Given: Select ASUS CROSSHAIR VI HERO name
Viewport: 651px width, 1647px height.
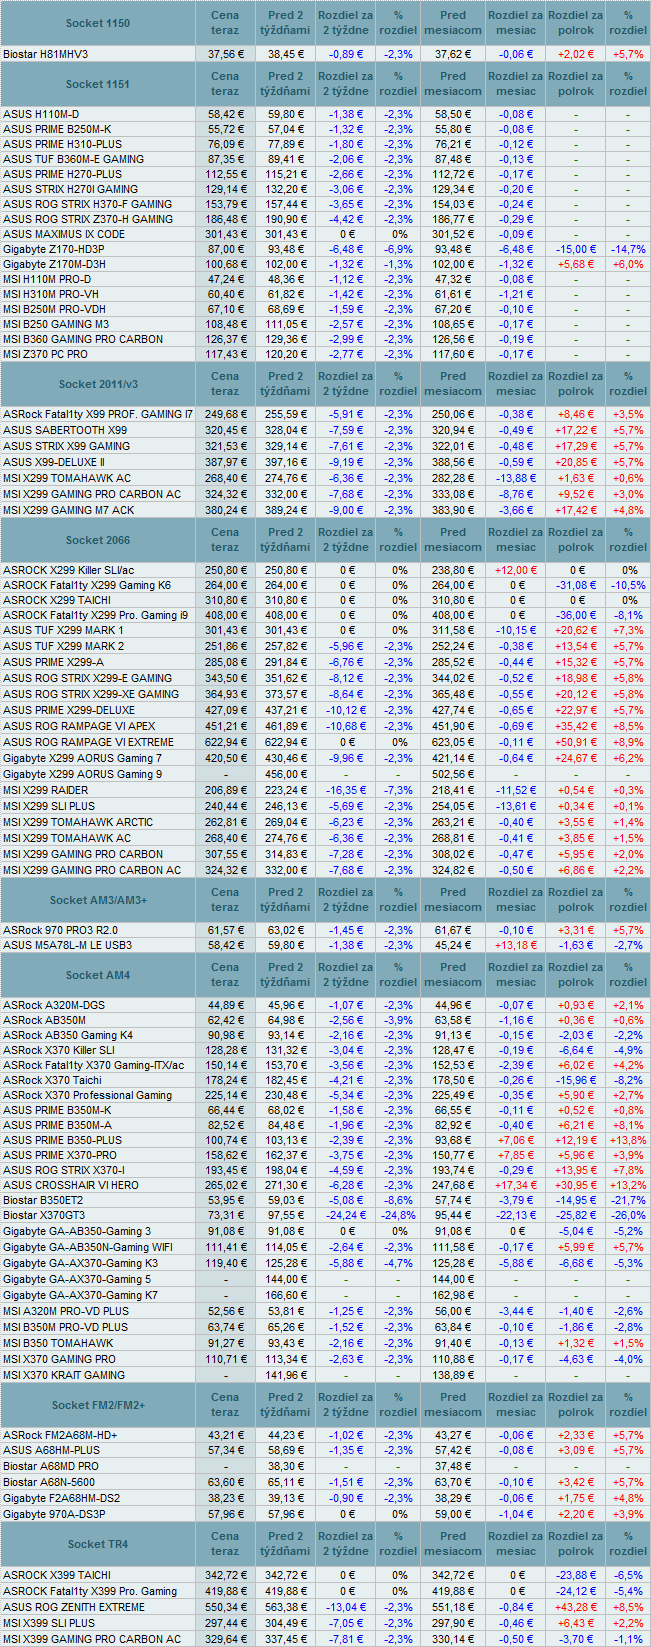Looking at the screenshot, I should 71,1185.
